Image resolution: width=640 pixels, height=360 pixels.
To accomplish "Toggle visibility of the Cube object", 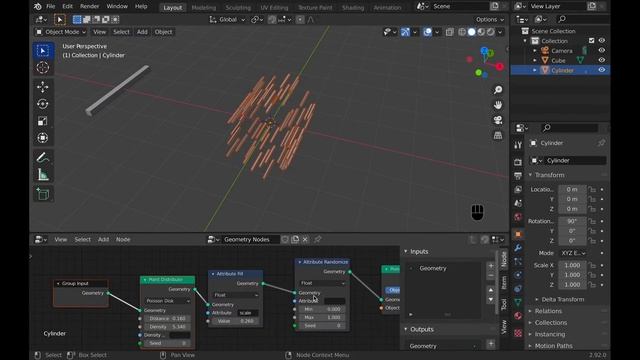I will pos(602,60).
